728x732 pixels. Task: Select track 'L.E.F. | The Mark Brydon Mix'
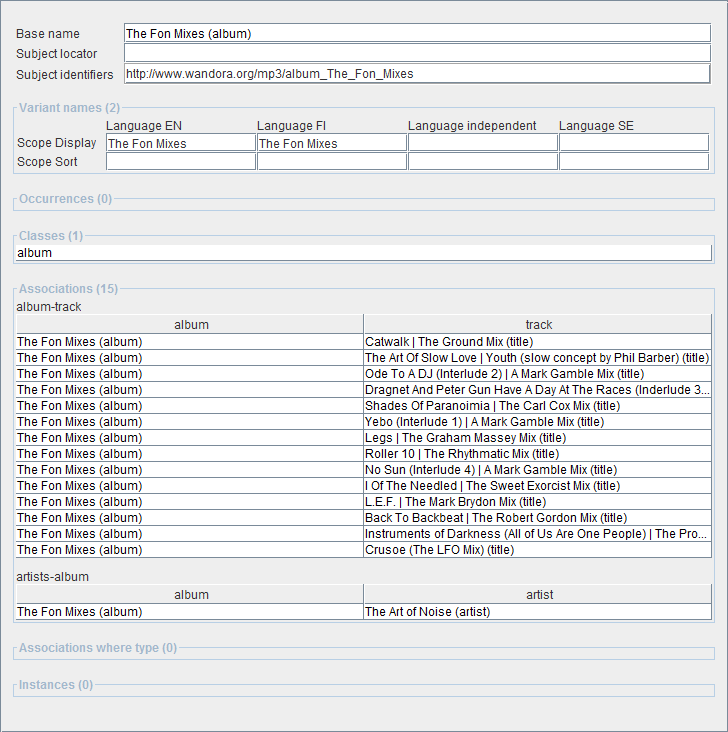pos(537,501)
